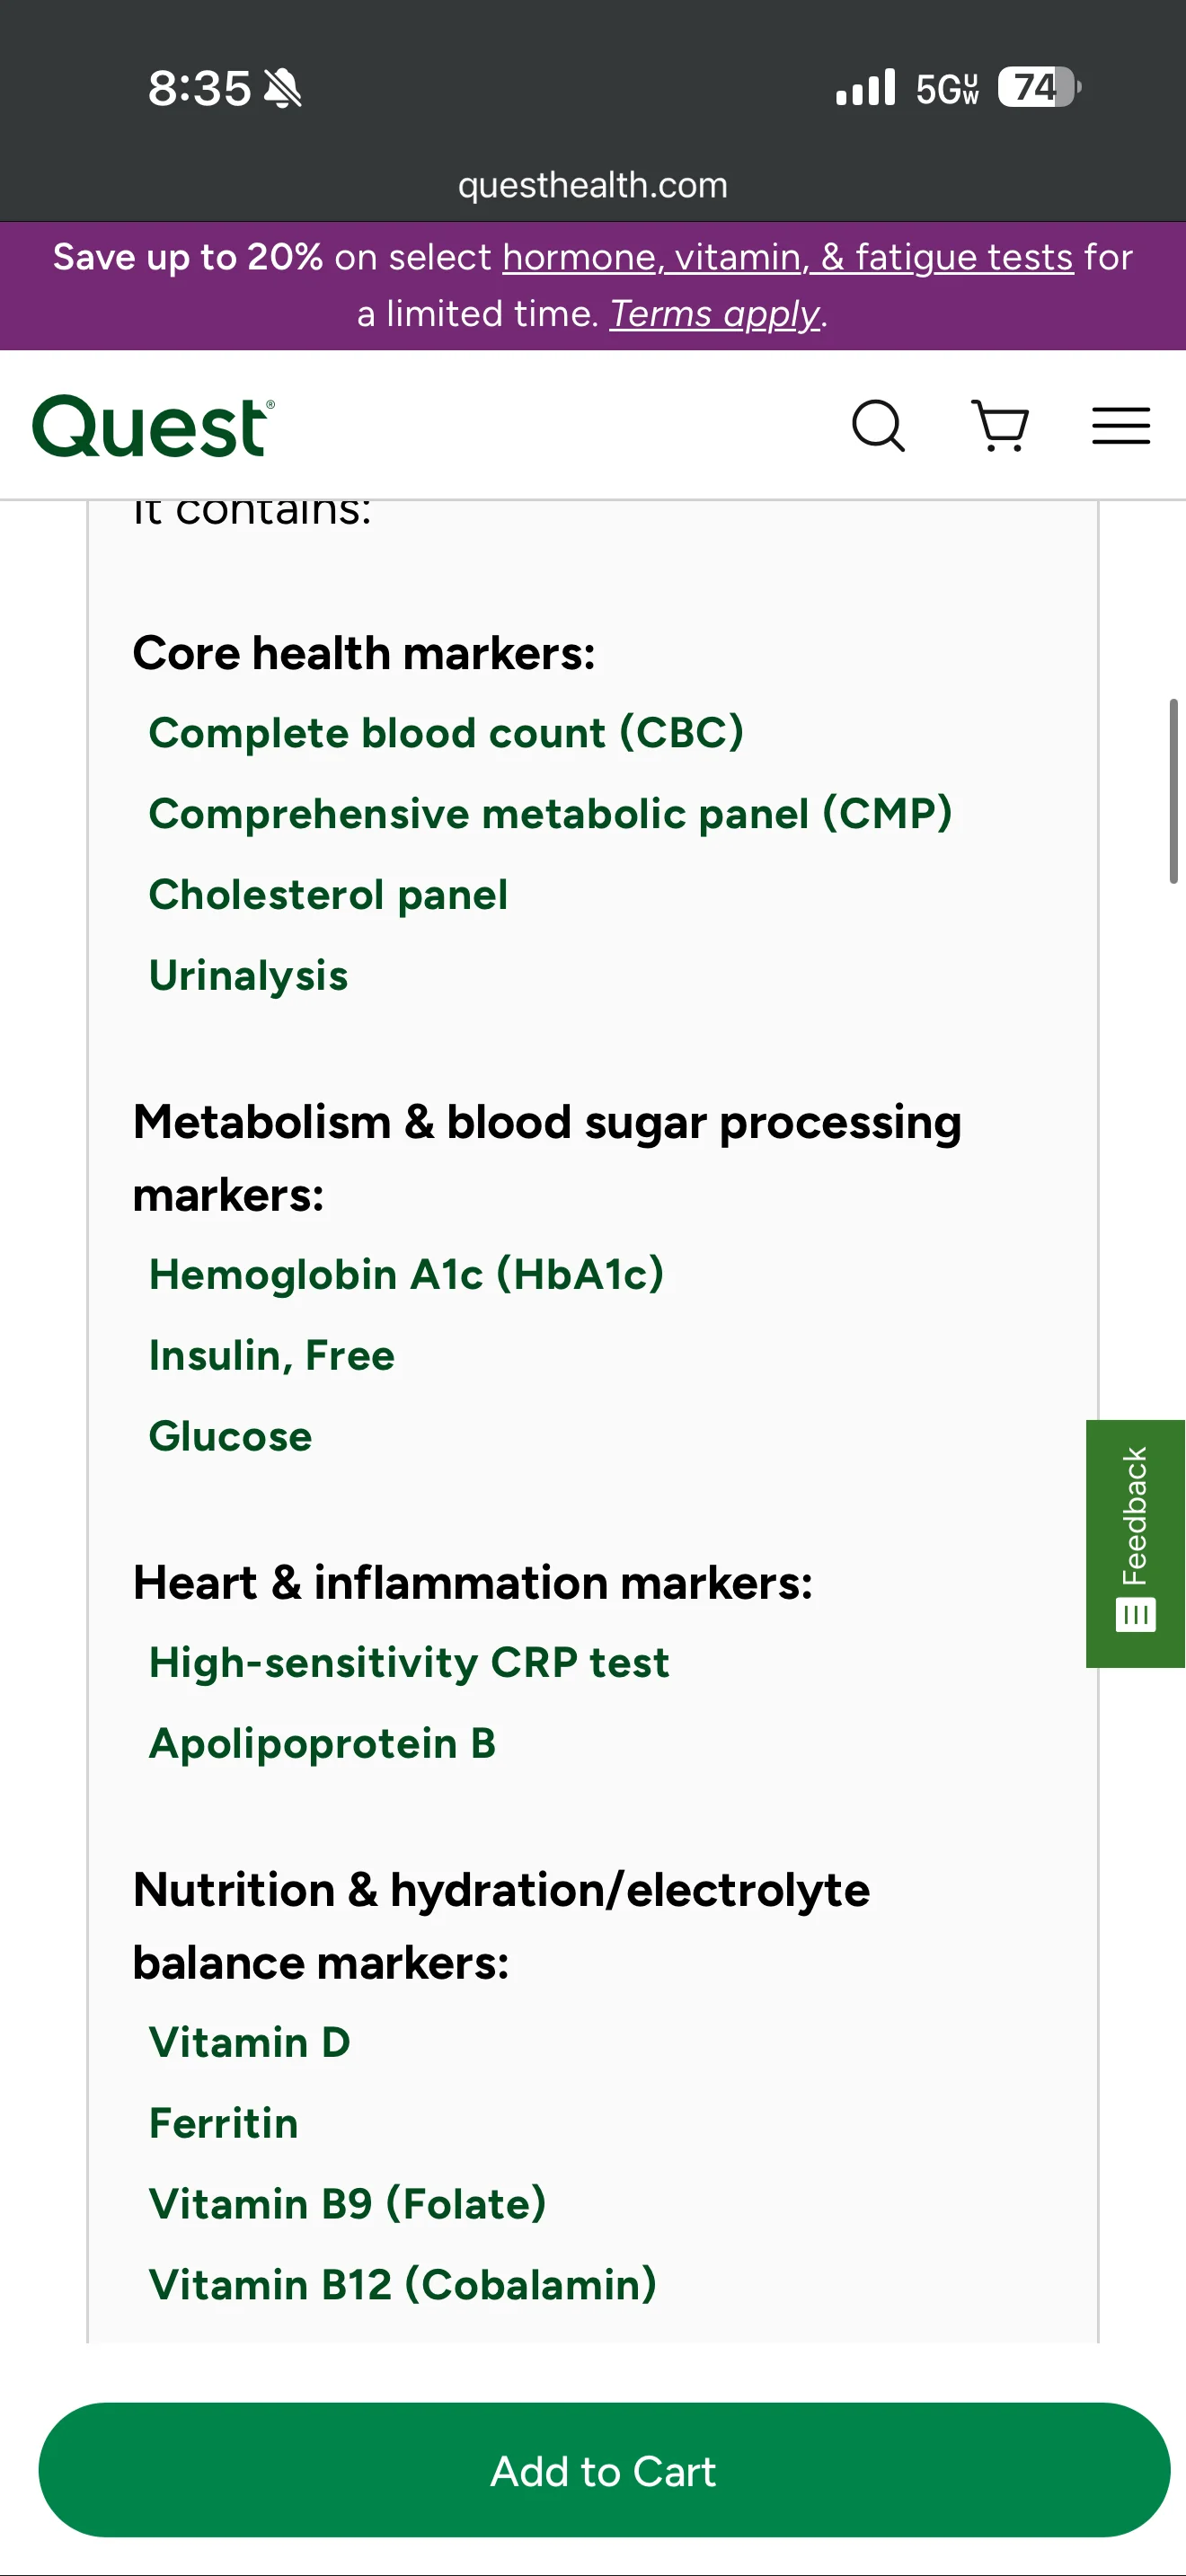This screenshot has height=2576, width=1186.
Task: Open the search magnifier icon
Action: tap(879, 426)
